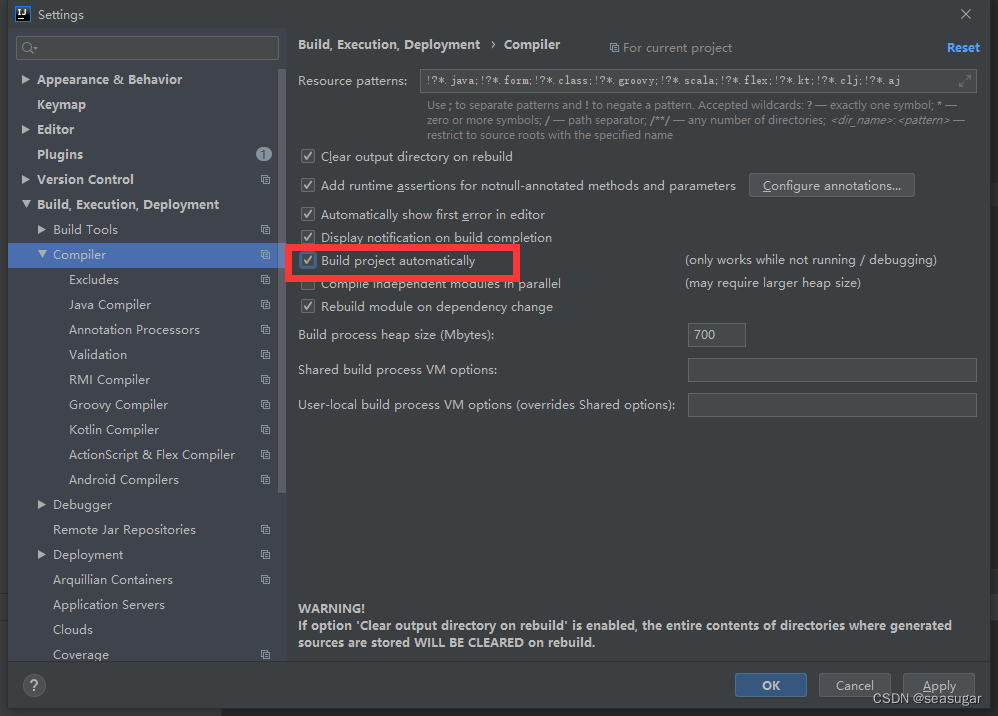
Task: Click the Reset link
Action: [963, 48]
